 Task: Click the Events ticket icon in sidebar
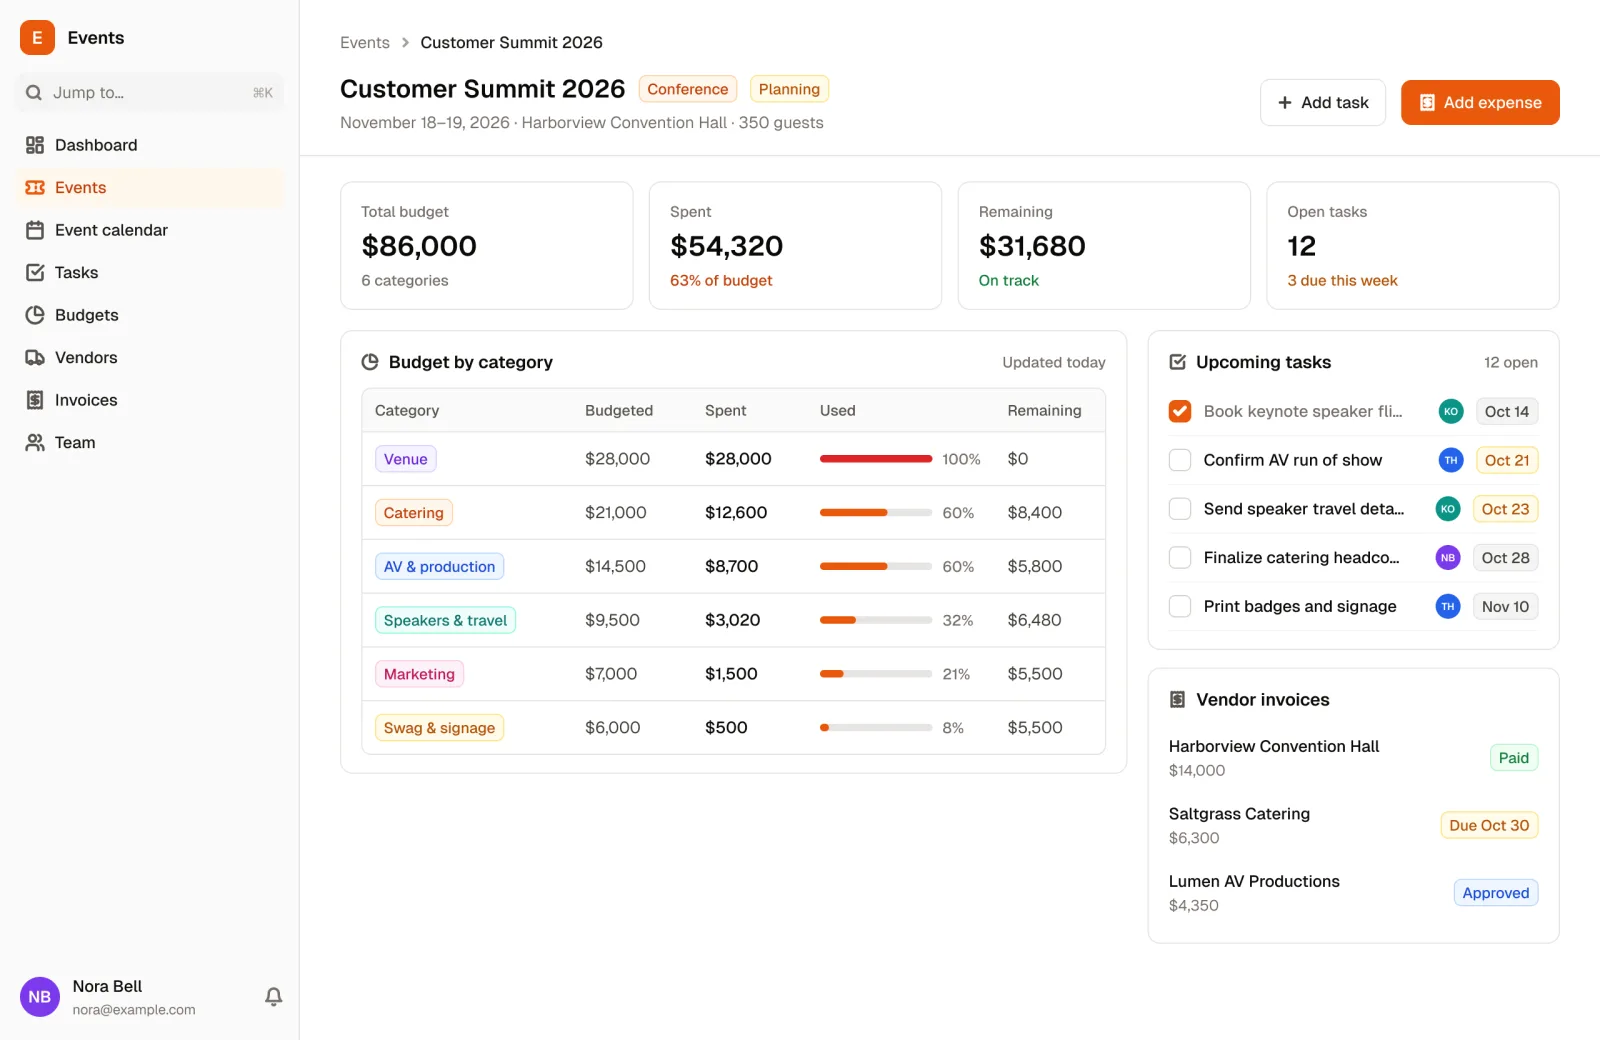[35, 188]
